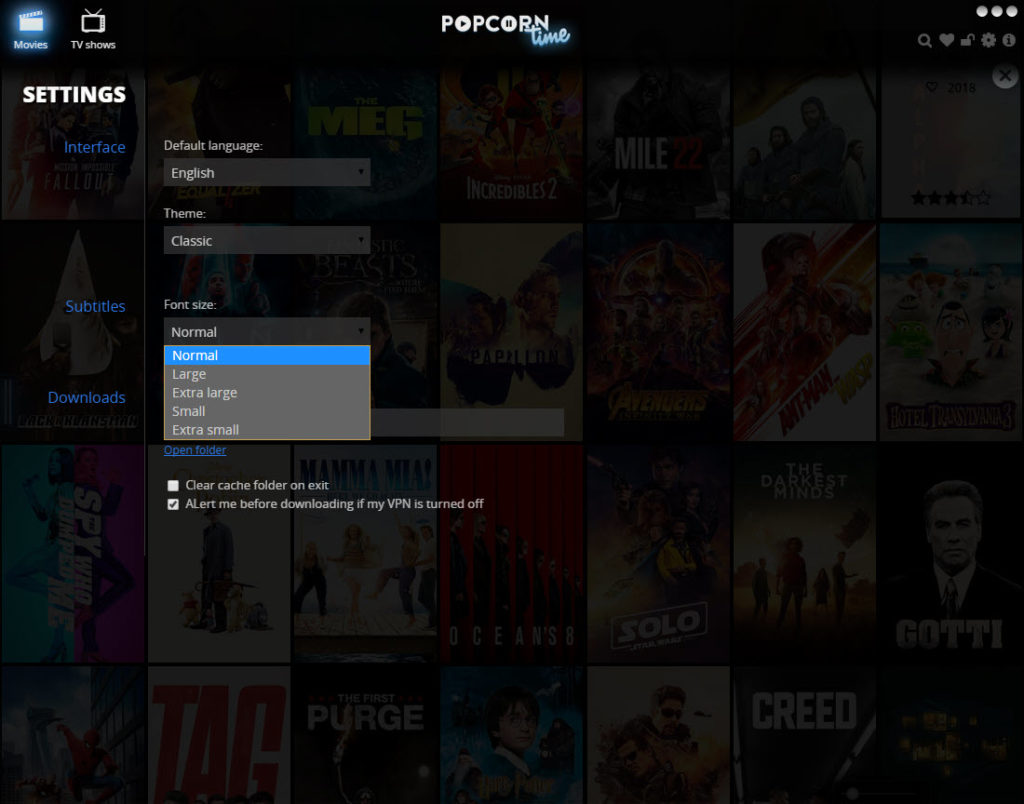Select Mile 22 movie poster
This screenshot has height=804, width=1024.
[x=658, y=142]
